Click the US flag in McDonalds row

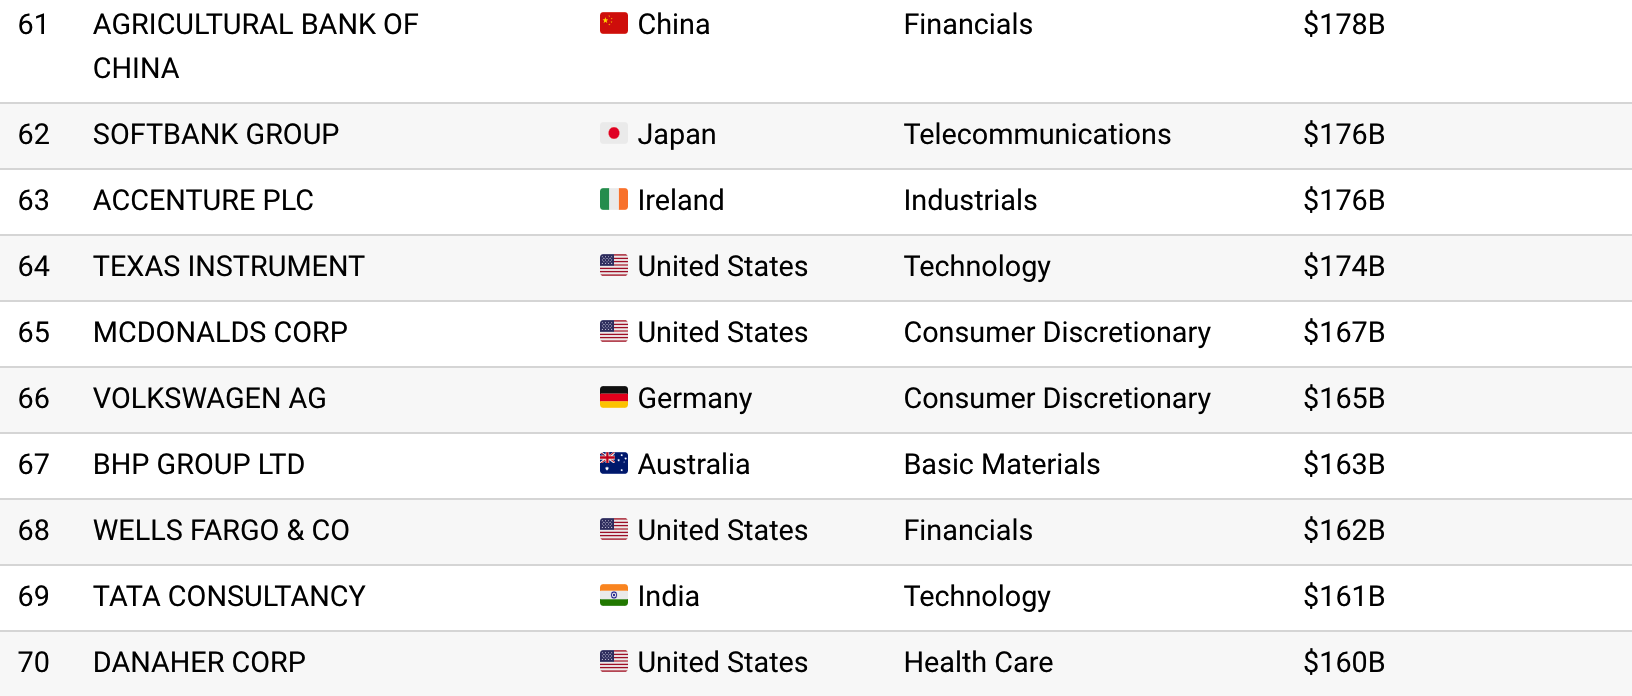613,332
